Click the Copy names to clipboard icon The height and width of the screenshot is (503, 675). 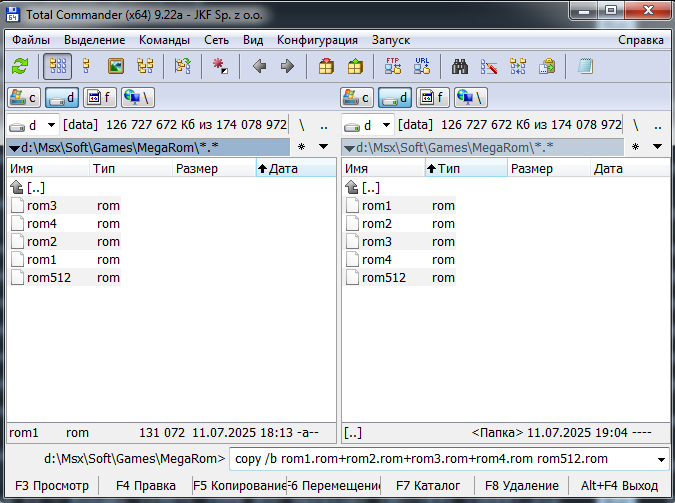point(547,66)
